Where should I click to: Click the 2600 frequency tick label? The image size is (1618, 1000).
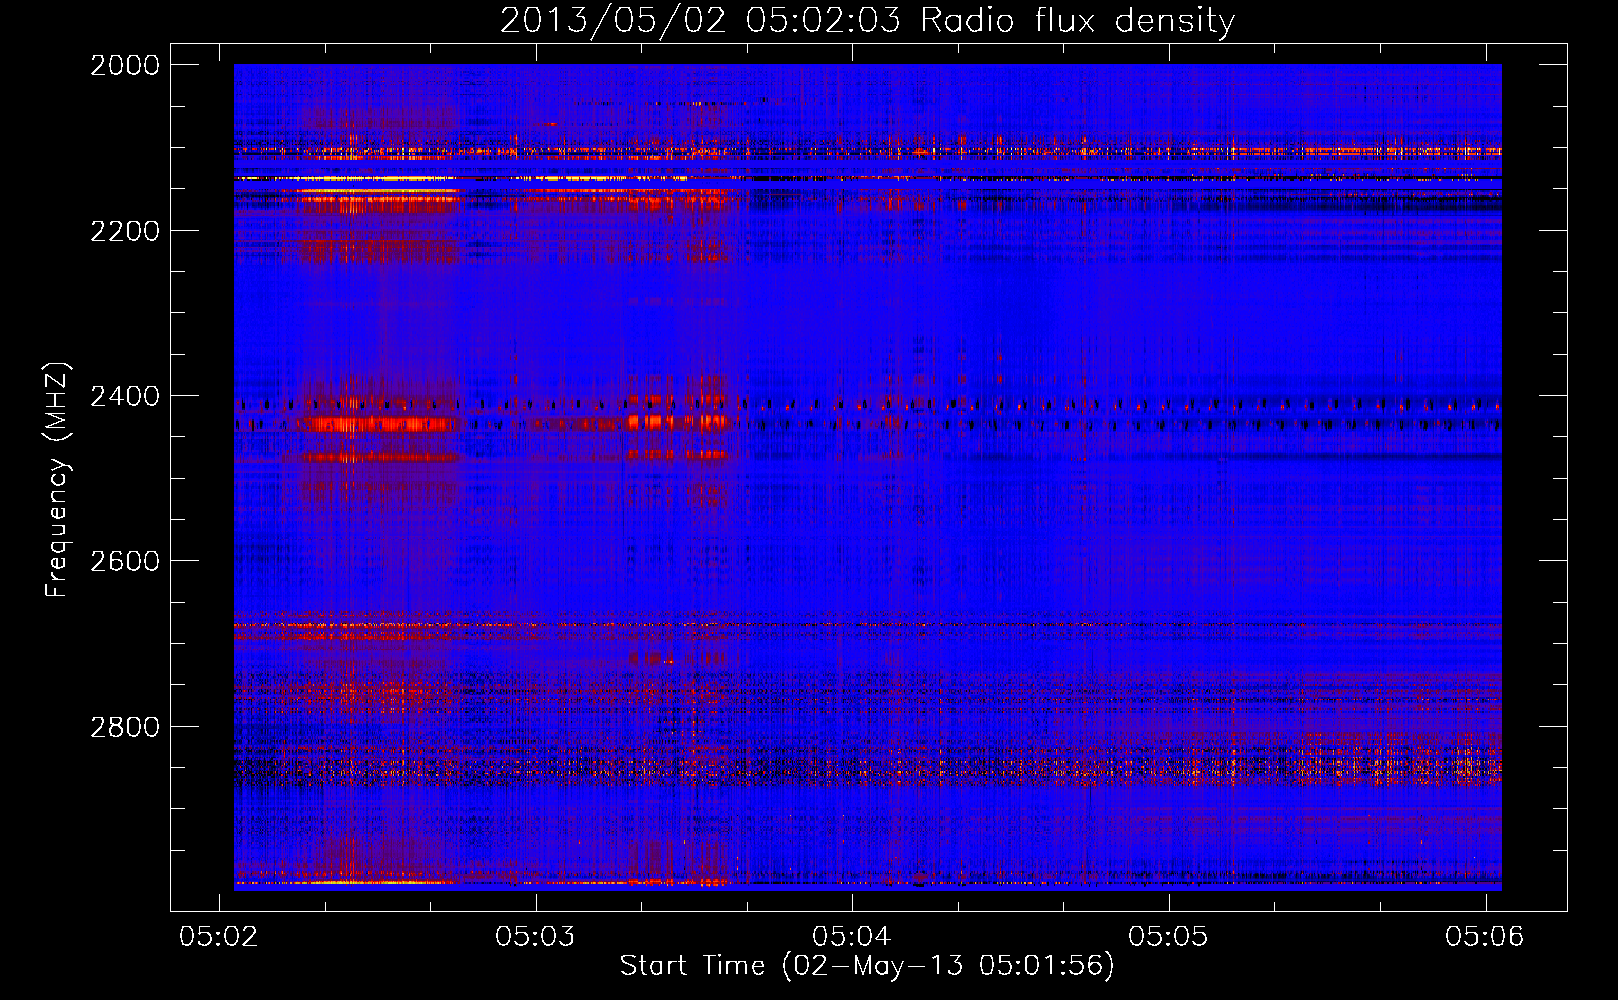(125, 561)
